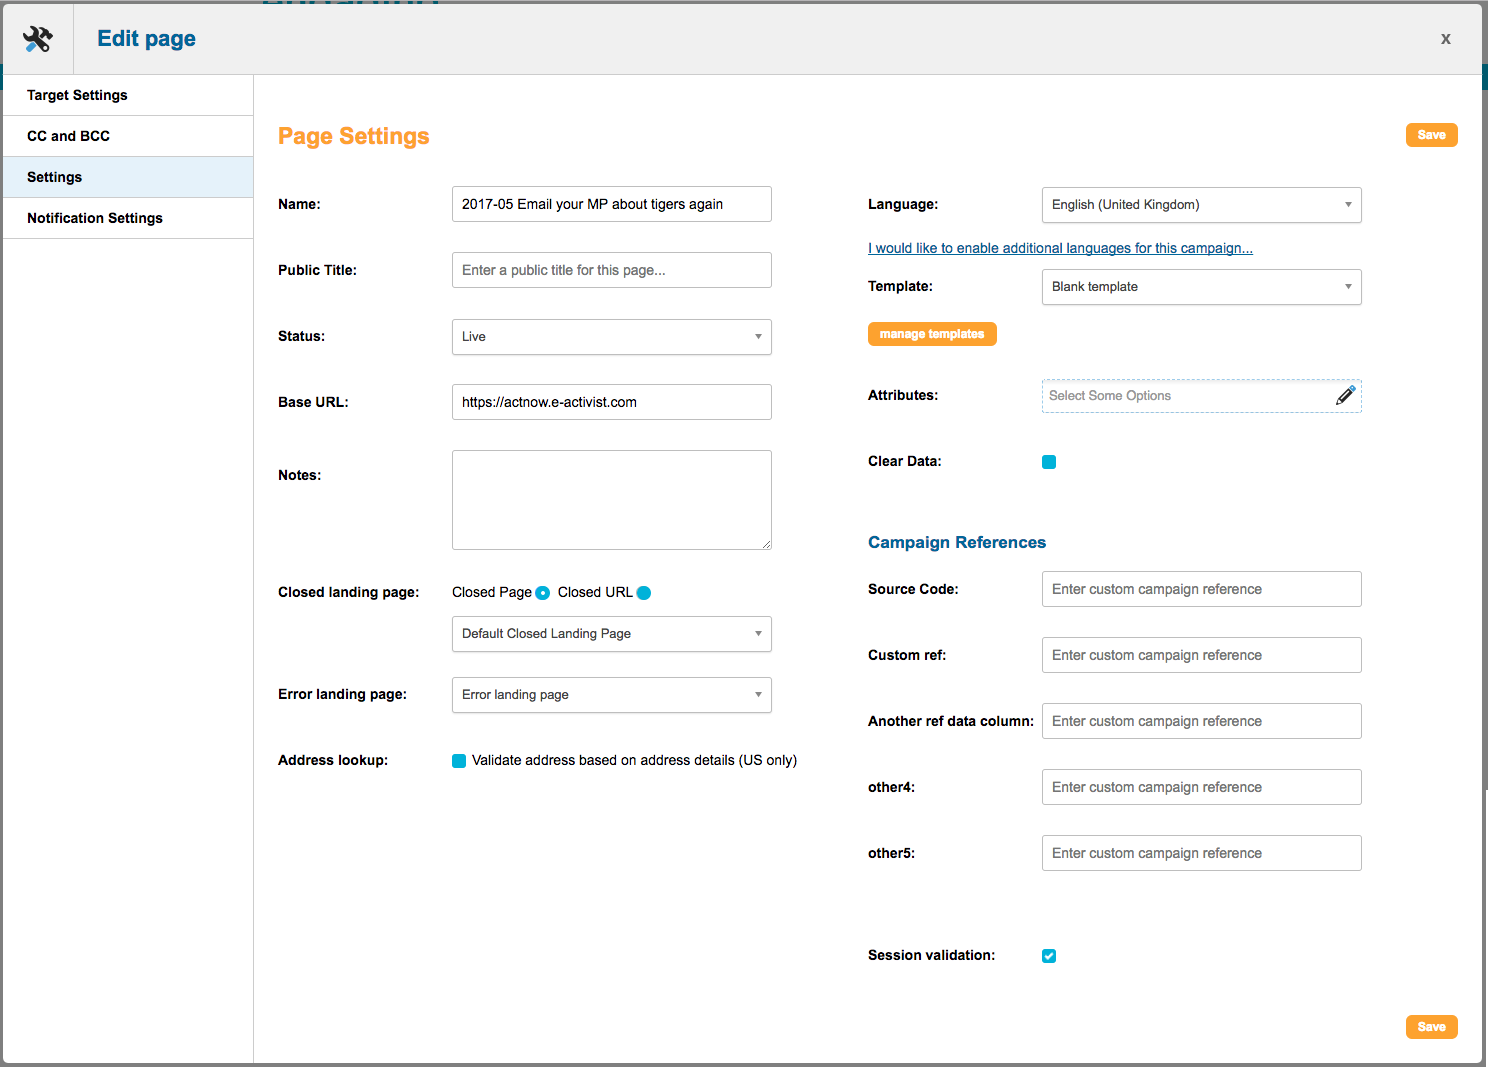Viewport: 1488px width, 1070px height.
Task: Click the top Save button
Action: tap(1431, 135)
